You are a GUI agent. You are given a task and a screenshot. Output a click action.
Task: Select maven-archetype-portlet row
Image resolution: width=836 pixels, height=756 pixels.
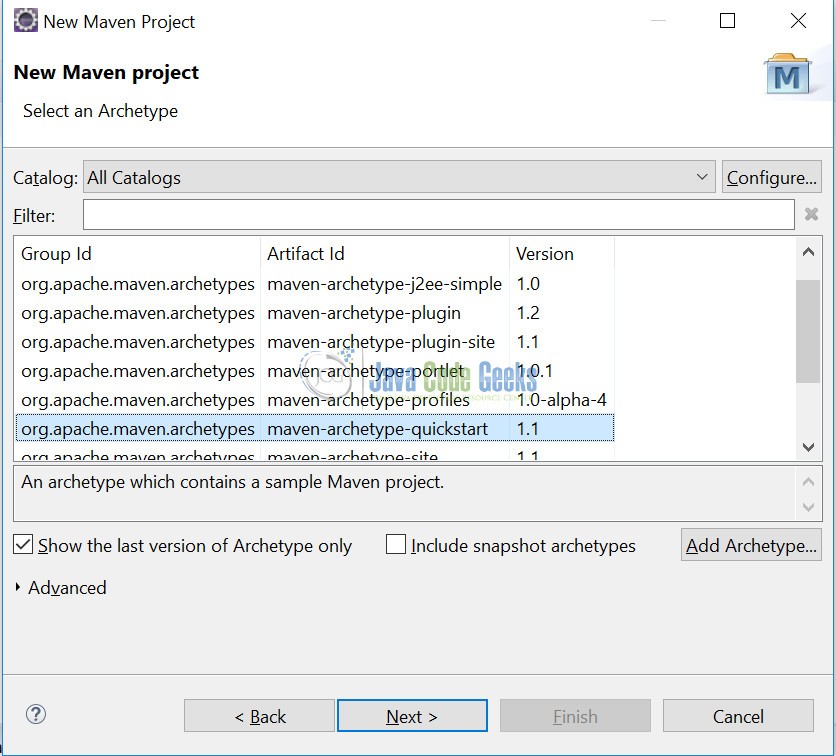(315, 371)
